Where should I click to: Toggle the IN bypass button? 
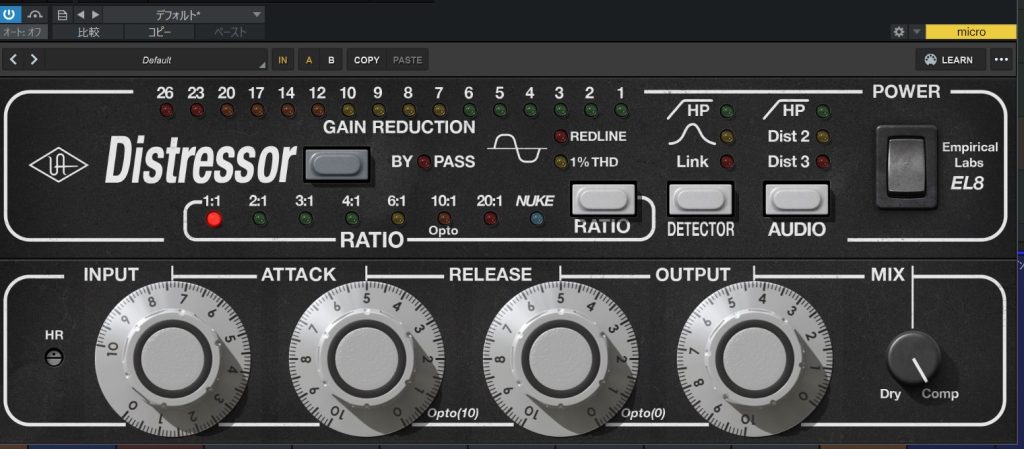click(x=283, y=60)
